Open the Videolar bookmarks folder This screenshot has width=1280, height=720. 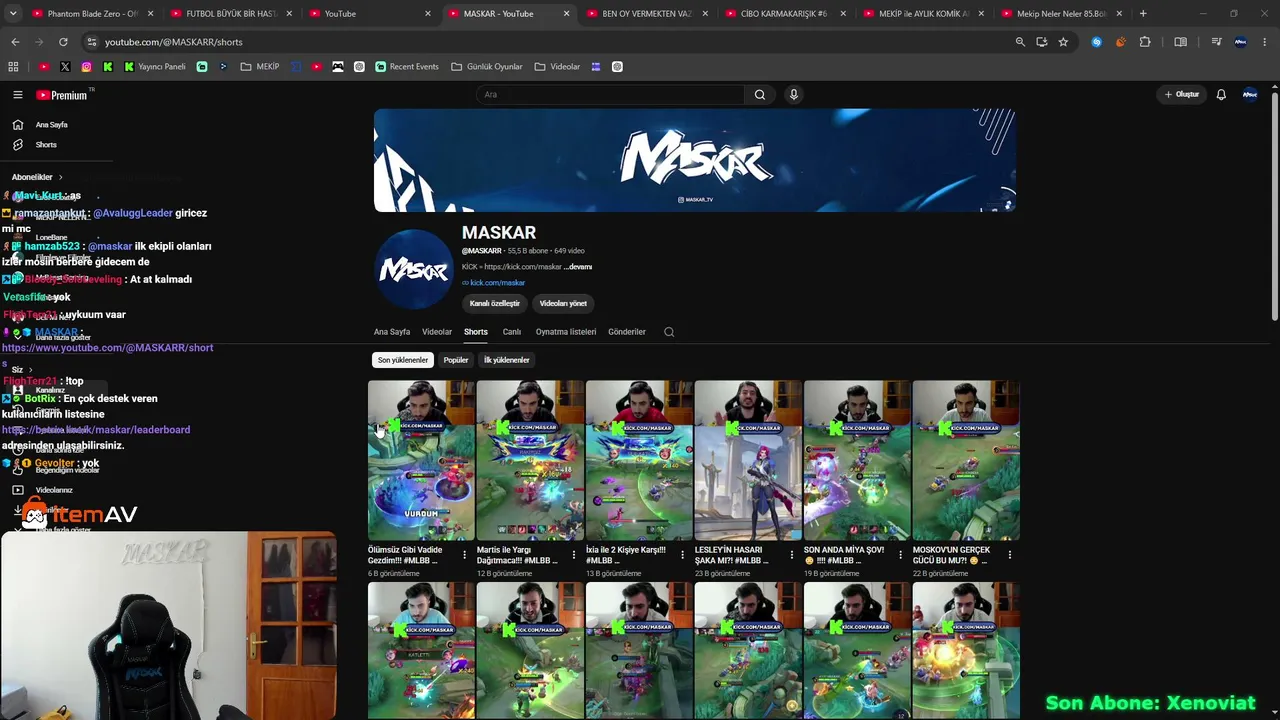(x=557, y=67)
